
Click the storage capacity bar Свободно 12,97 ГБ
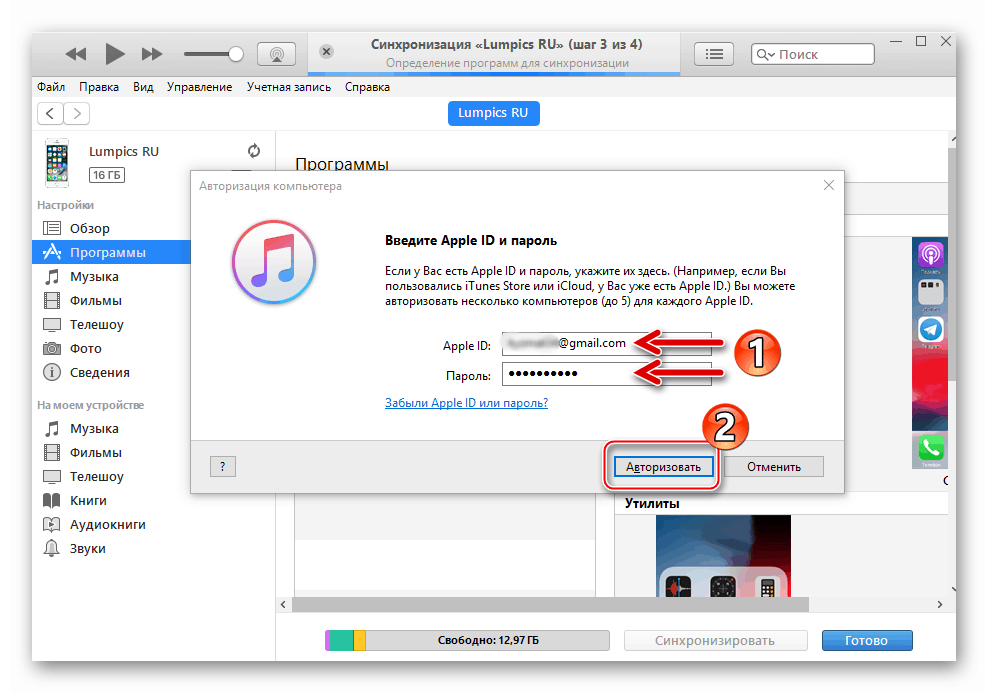point(468,640)
